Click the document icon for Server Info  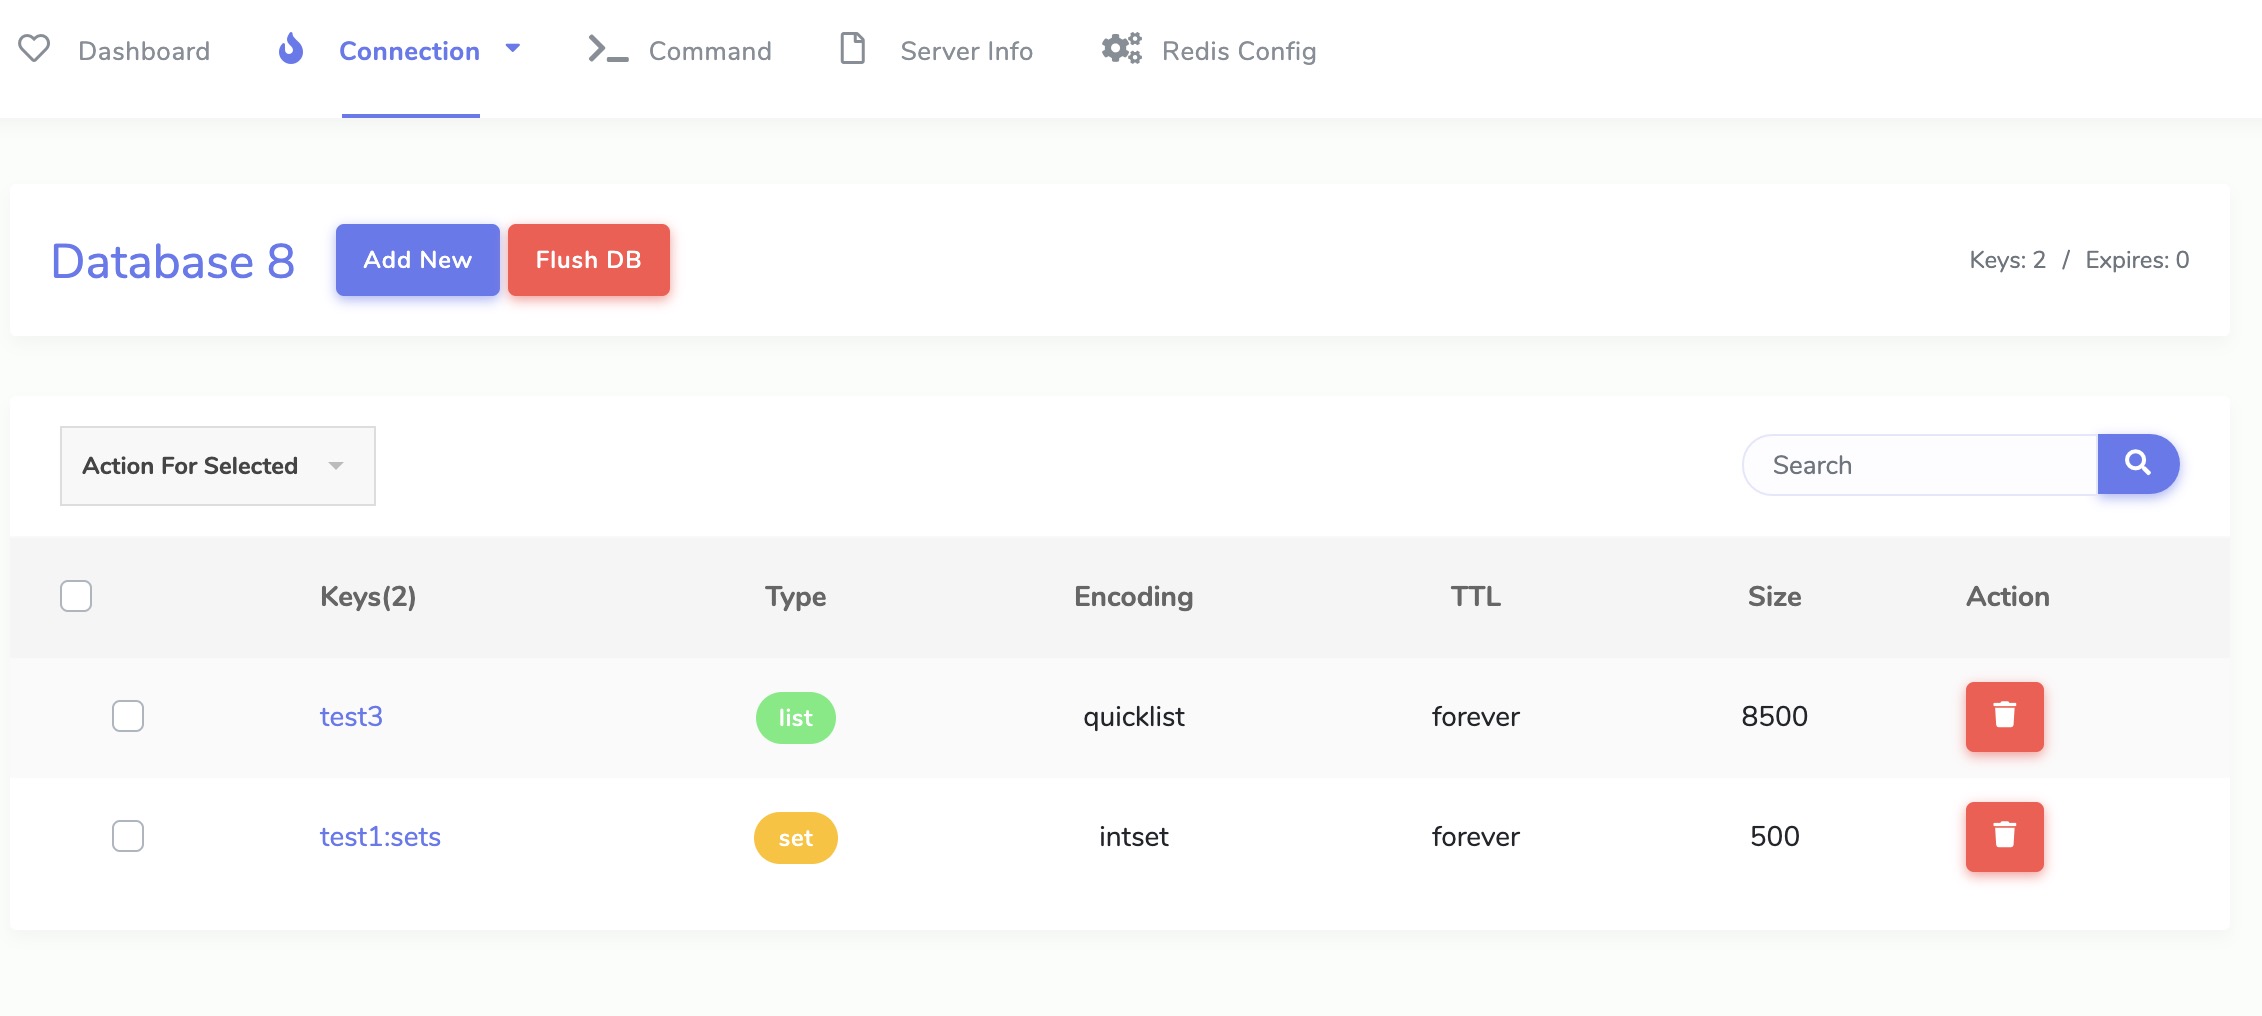click(852, 48)
